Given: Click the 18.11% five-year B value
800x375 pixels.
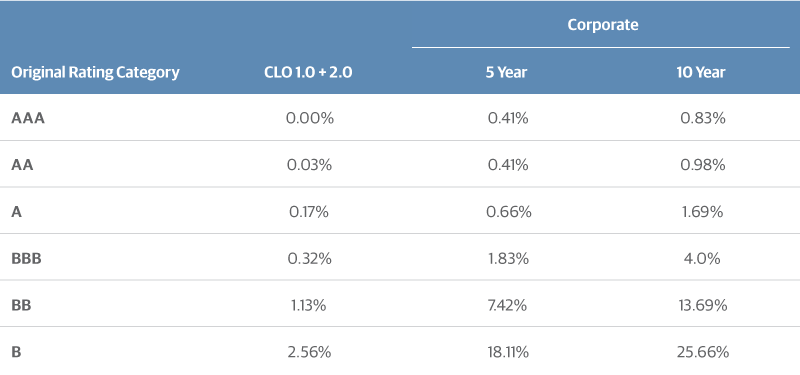Looking at the screenshot, I should click(x=507, y=352).
